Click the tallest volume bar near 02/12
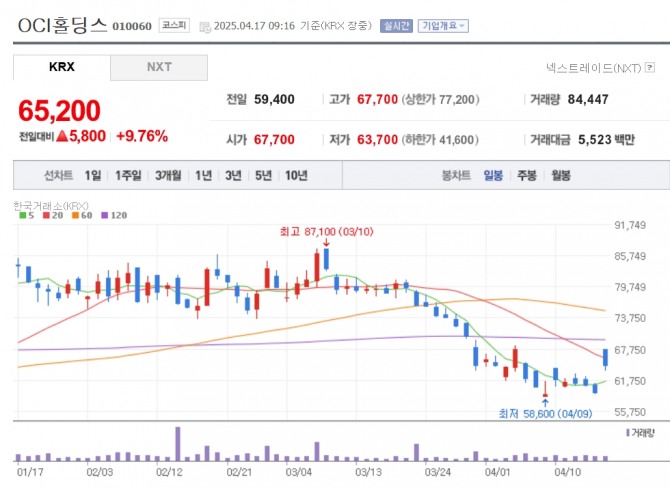 (178, 444)
